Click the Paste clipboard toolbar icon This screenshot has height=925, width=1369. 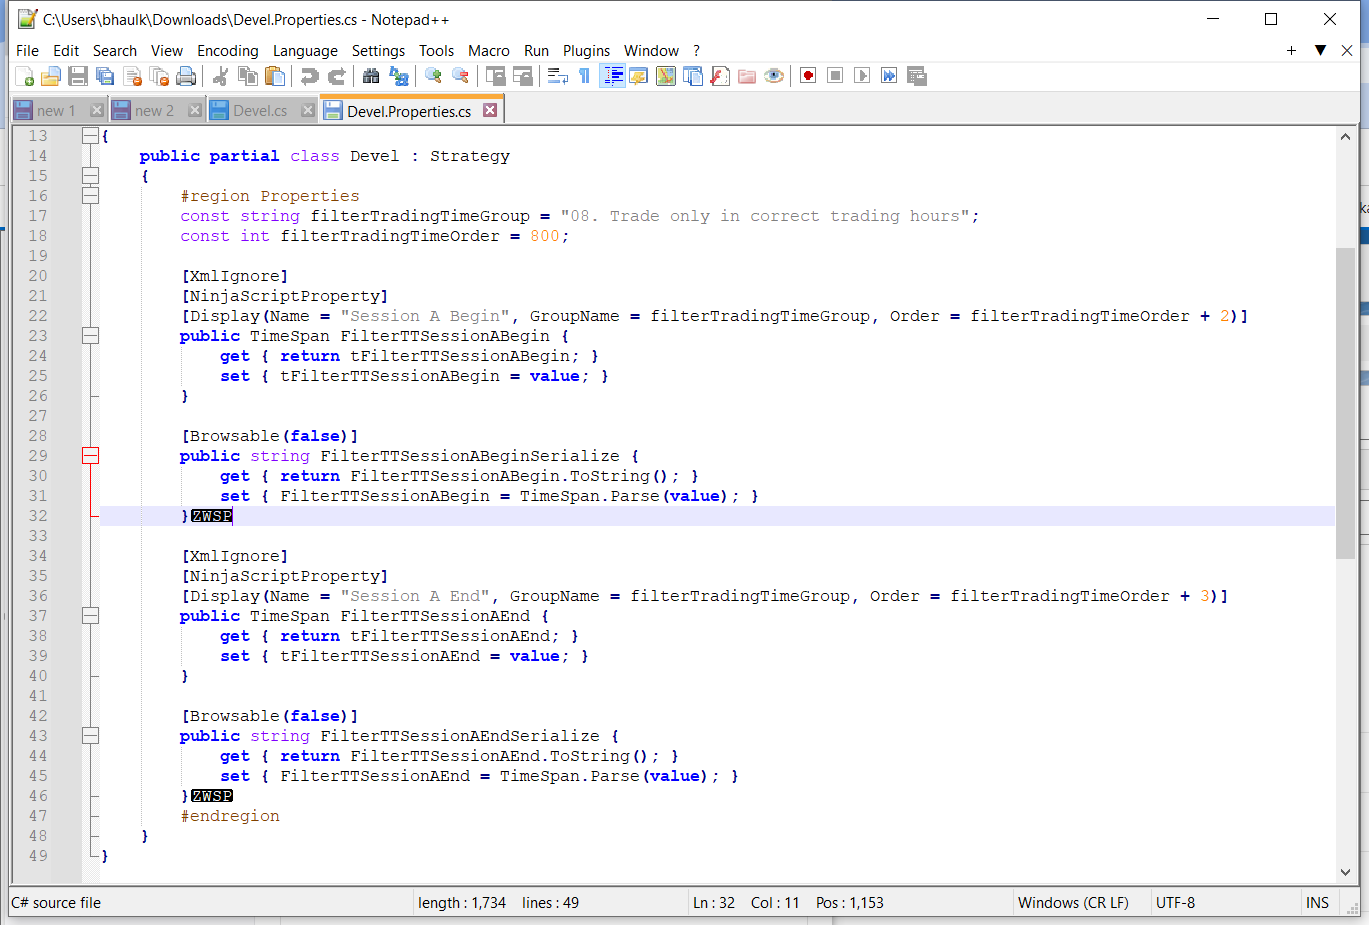pyautogui.click(x=275, y=76)
